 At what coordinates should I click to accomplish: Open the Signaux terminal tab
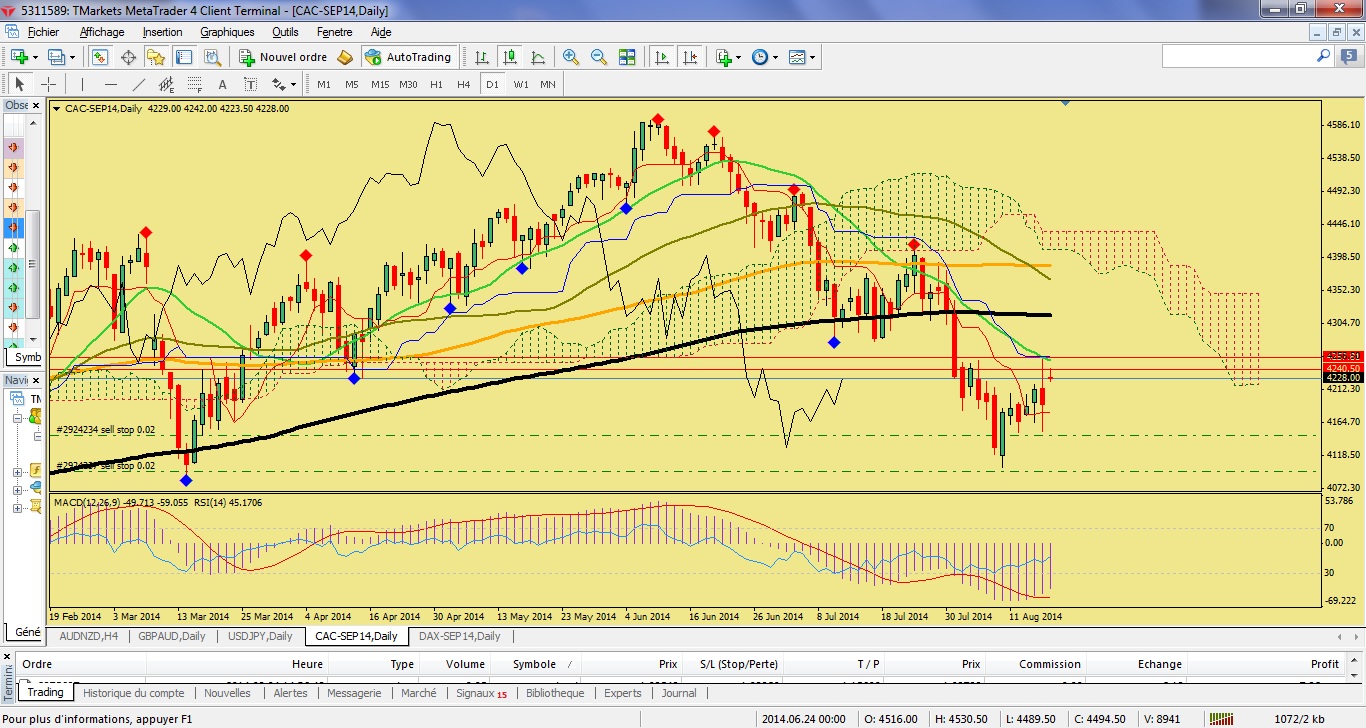click(x=481, y=693)
